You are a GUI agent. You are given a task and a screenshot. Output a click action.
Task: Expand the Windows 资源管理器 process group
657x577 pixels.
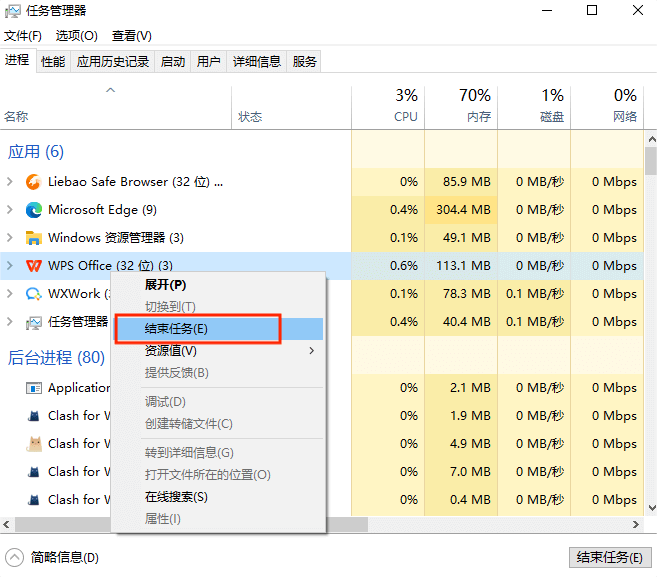point(10,238)
